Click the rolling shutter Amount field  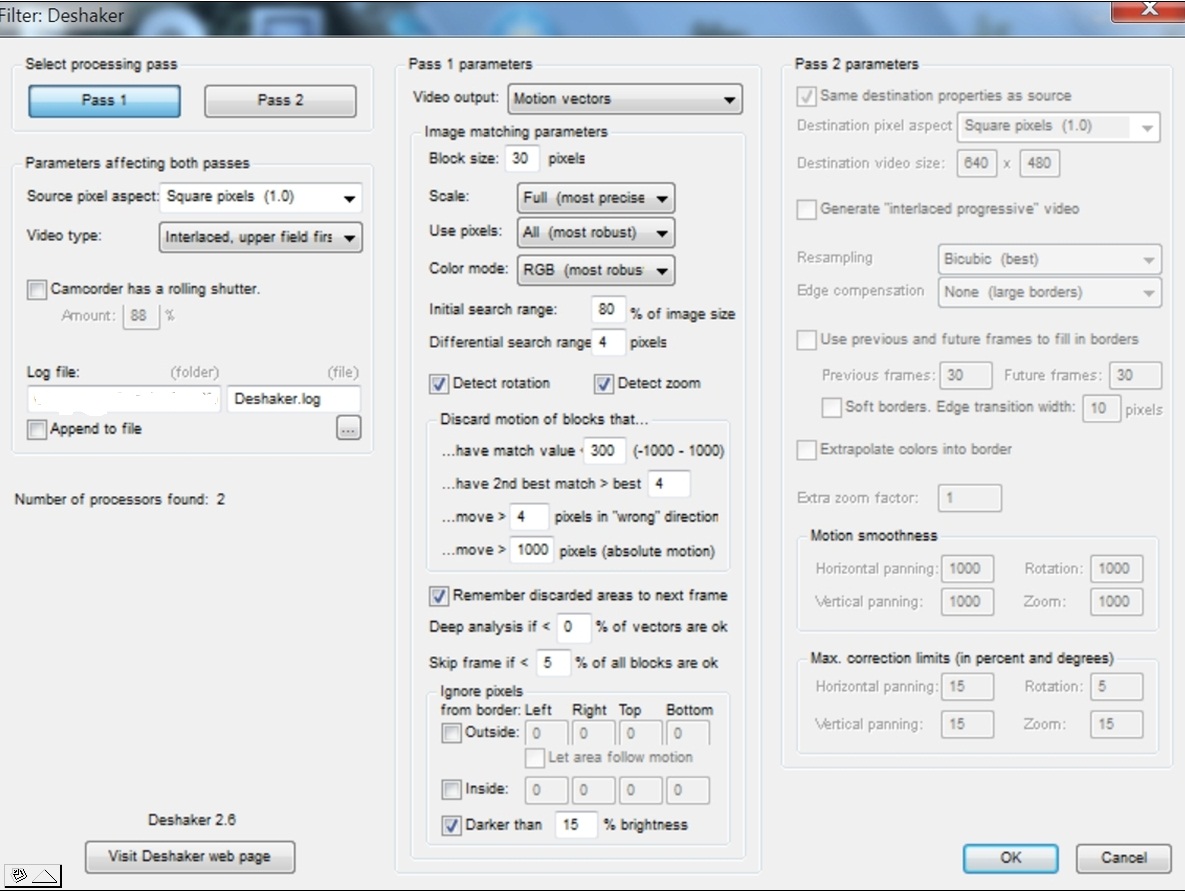141,316
